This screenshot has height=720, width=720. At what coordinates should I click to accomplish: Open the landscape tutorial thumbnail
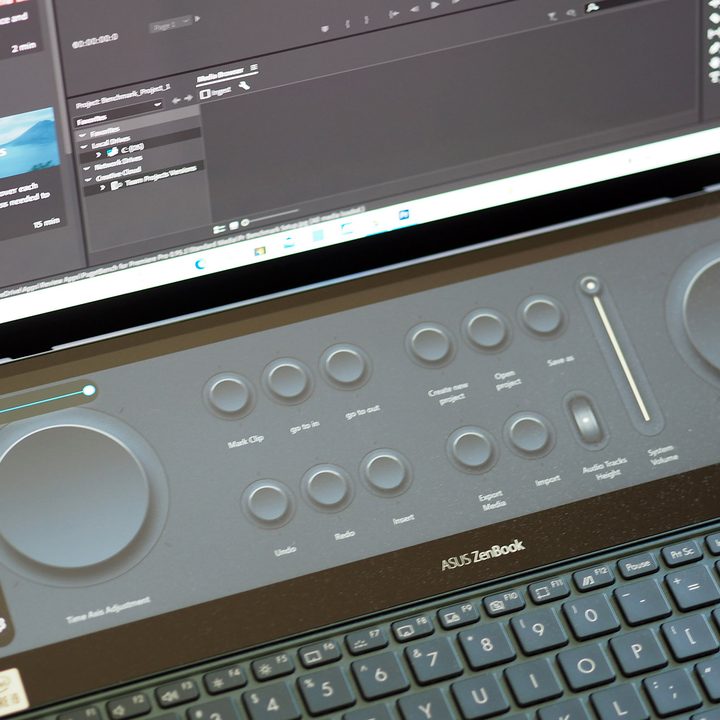click(27, 144)
